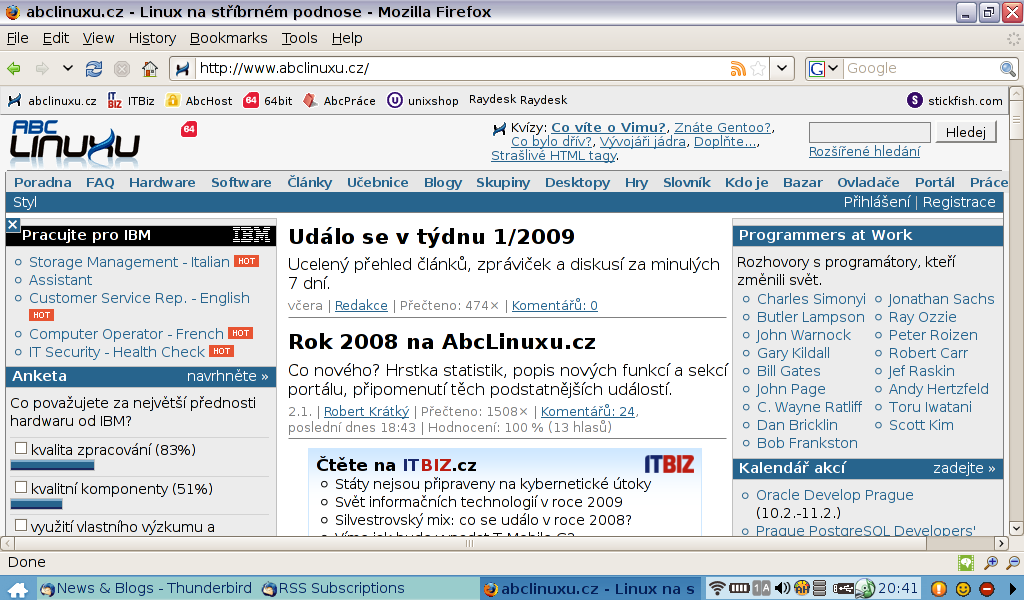Close the Pracujte pro IBM ad box
The image size is (1024, 600).
12,225
